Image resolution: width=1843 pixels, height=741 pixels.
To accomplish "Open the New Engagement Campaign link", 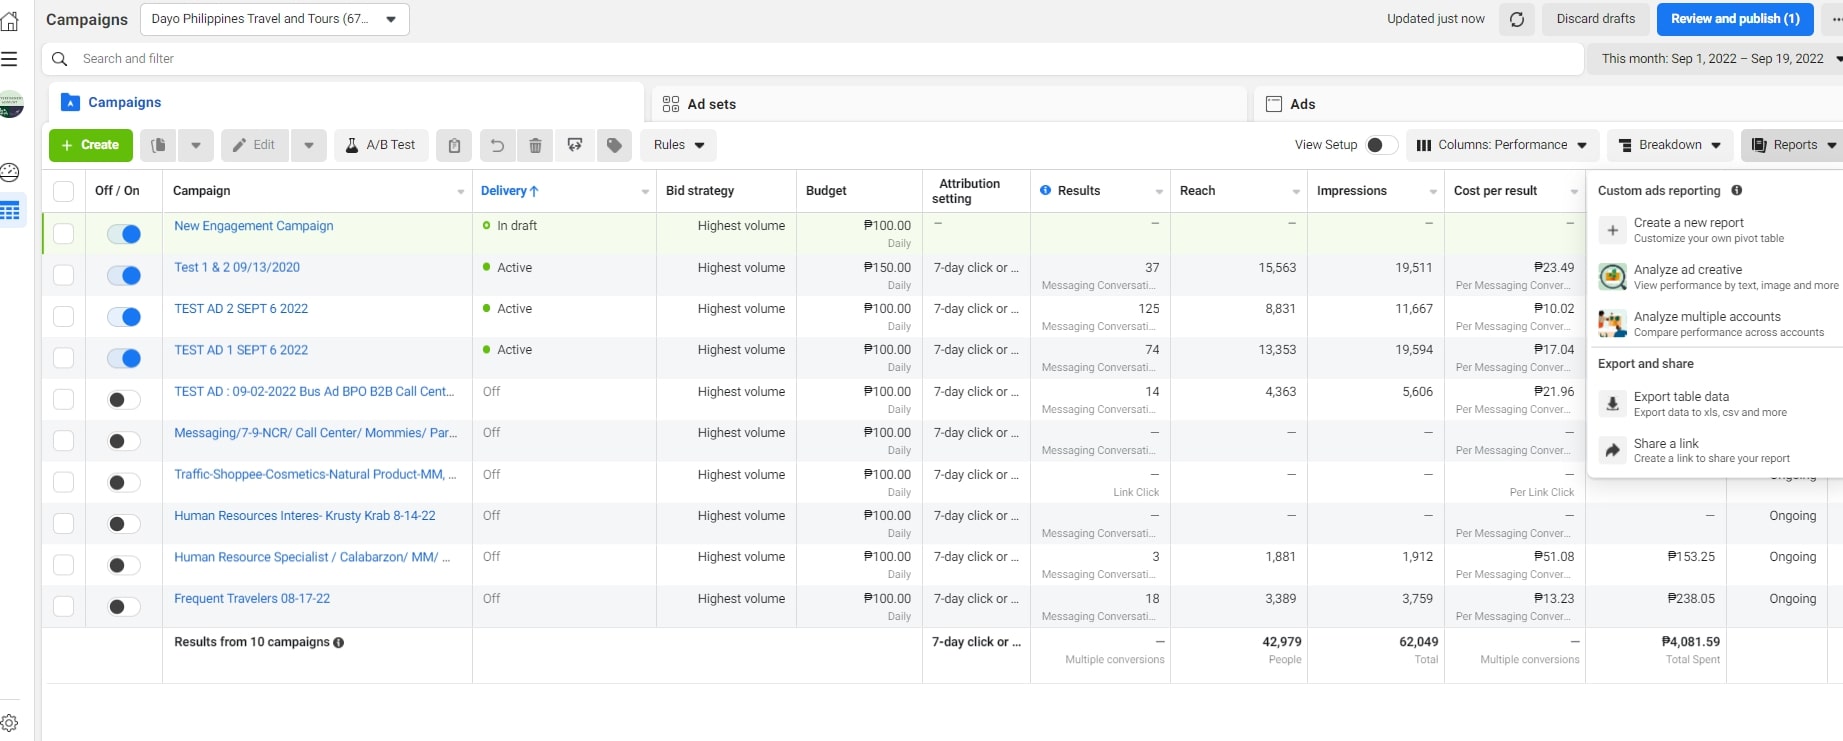I will pyautogui.click(x=254, y=226).
